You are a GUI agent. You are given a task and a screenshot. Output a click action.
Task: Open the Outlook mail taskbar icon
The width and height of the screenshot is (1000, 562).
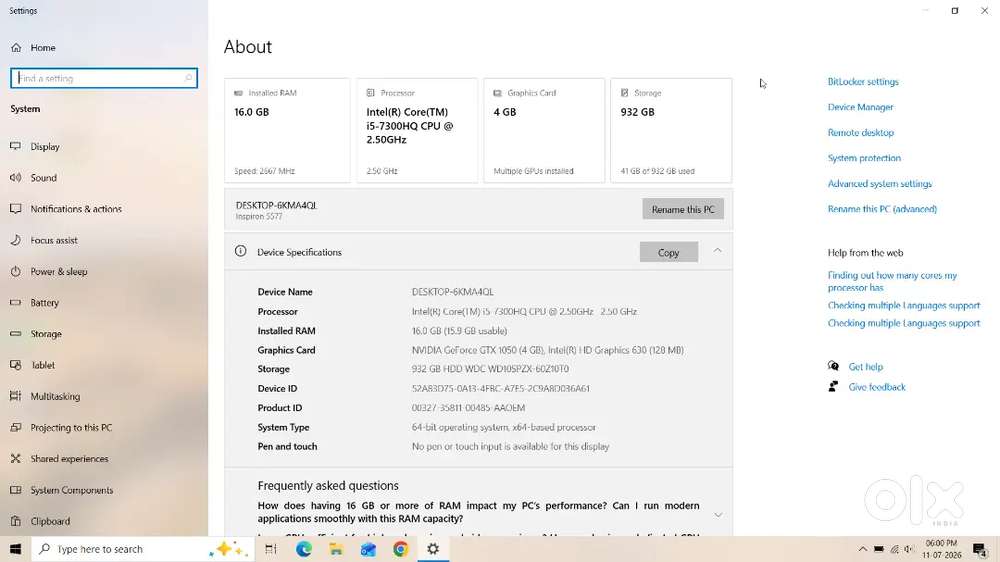[x=369, y=549]
